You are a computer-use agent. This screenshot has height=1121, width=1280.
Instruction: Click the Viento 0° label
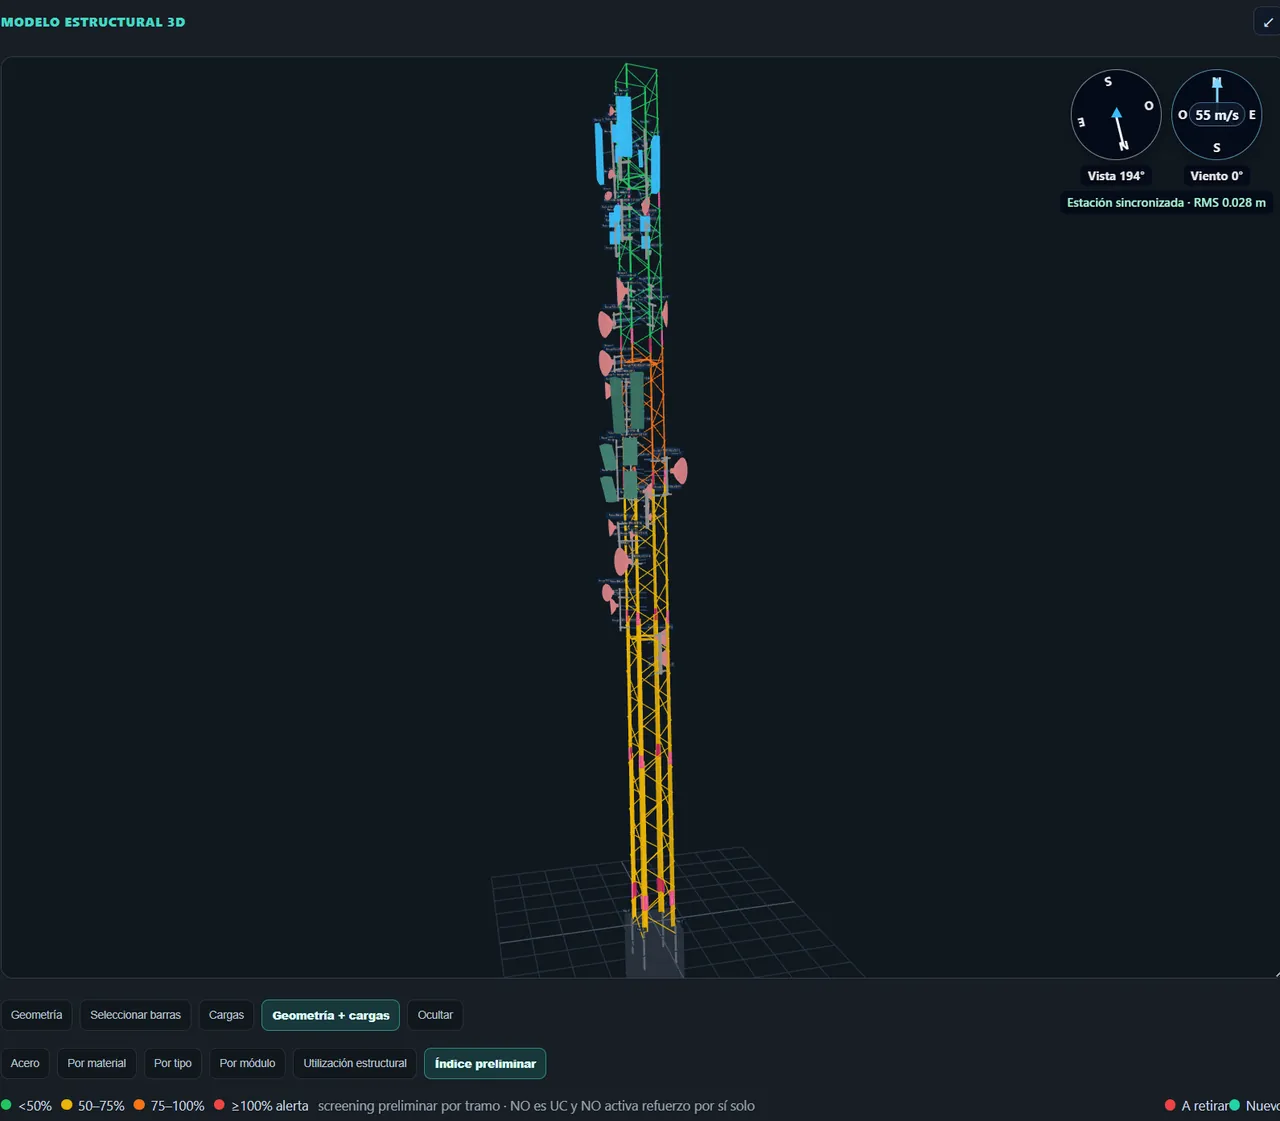point(1217,176)
